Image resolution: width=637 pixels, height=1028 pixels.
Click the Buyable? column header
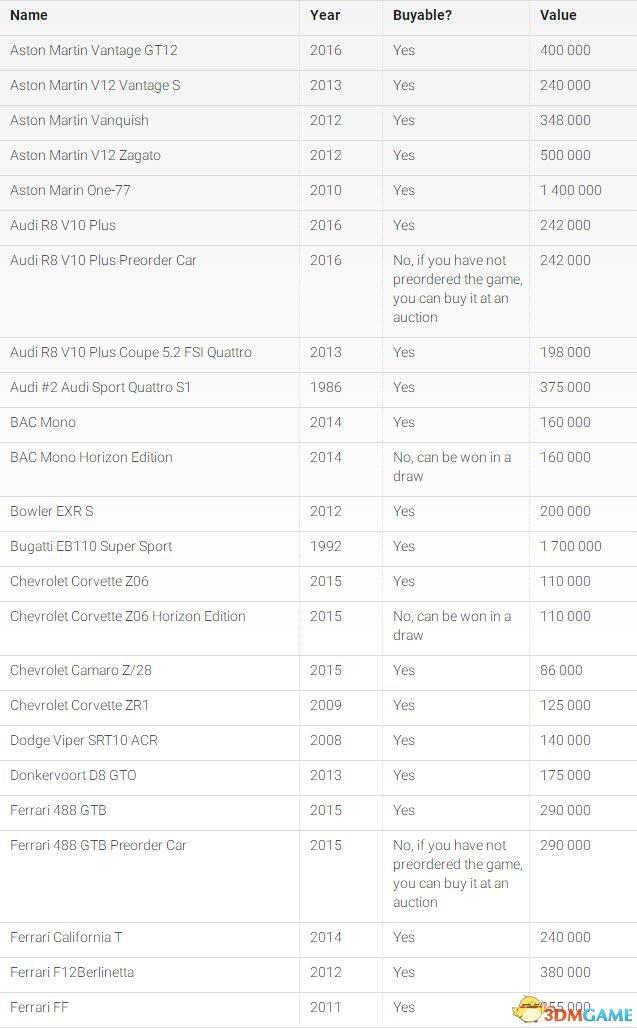pos(422,15)
